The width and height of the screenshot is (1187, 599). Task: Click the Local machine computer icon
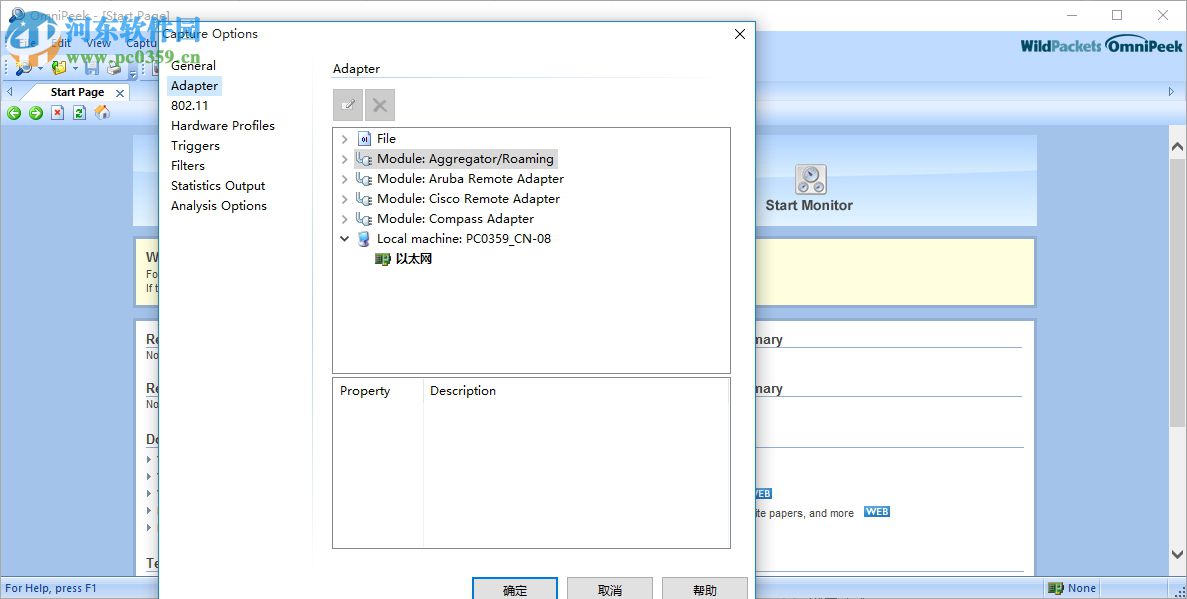[364, 239]
